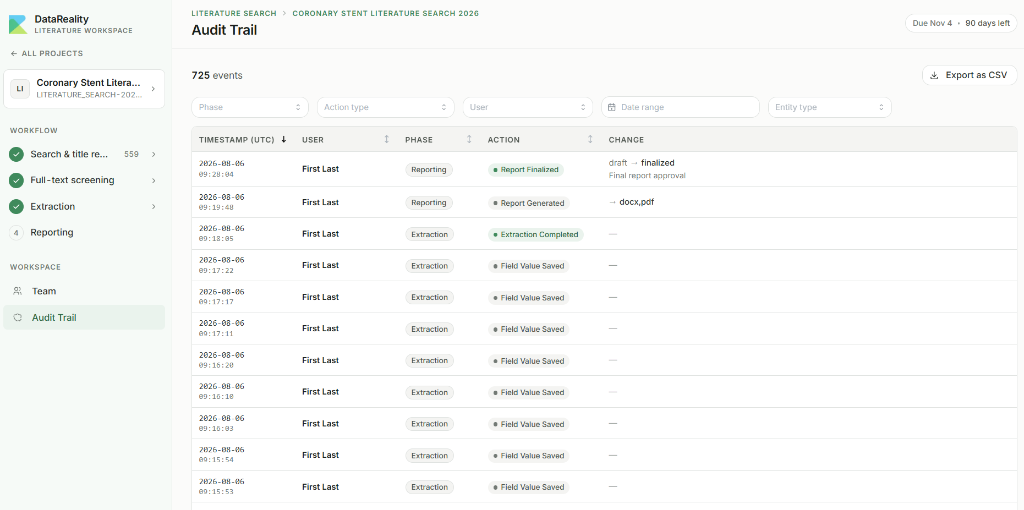1024x510 pixels.
Task: Open the User filter dropdown
Action: [528, 107]
